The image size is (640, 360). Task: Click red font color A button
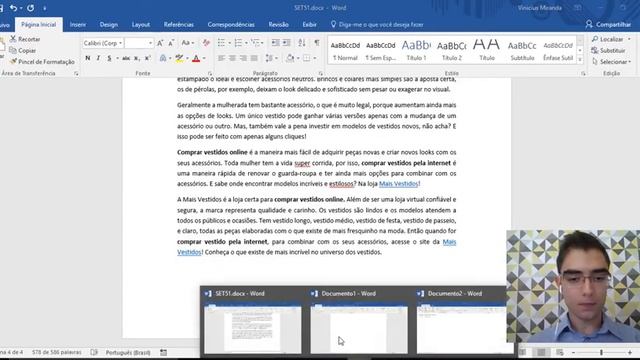(196, 58)
